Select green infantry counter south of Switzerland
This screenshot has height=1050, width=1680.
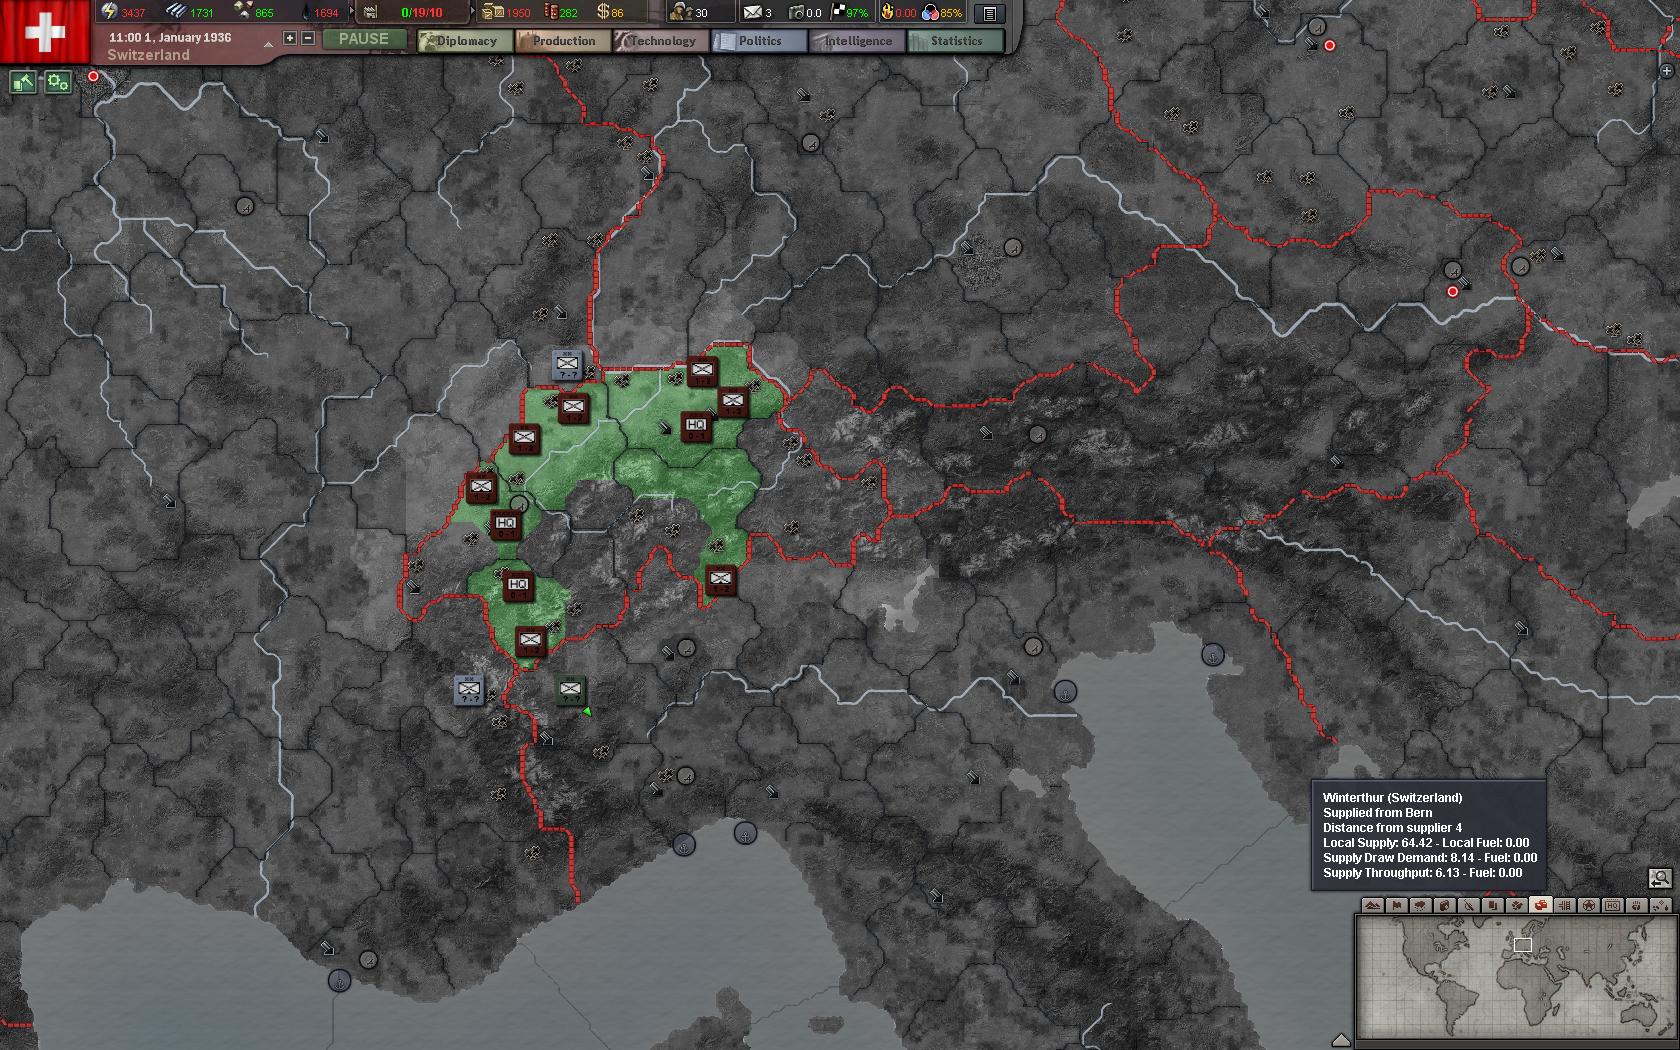coord(570,690)
